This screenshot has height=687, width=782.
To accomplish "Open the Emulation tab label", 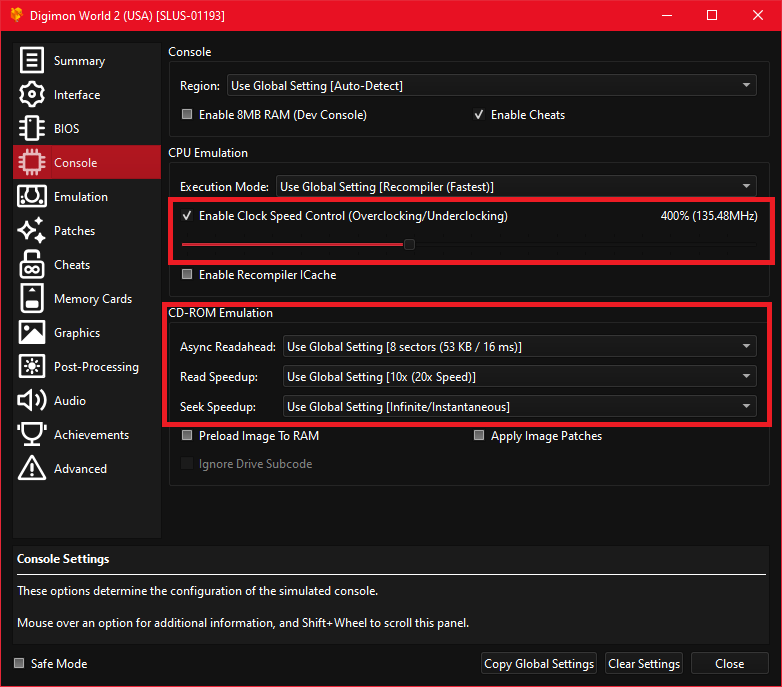I will click(x=81, y=196).
